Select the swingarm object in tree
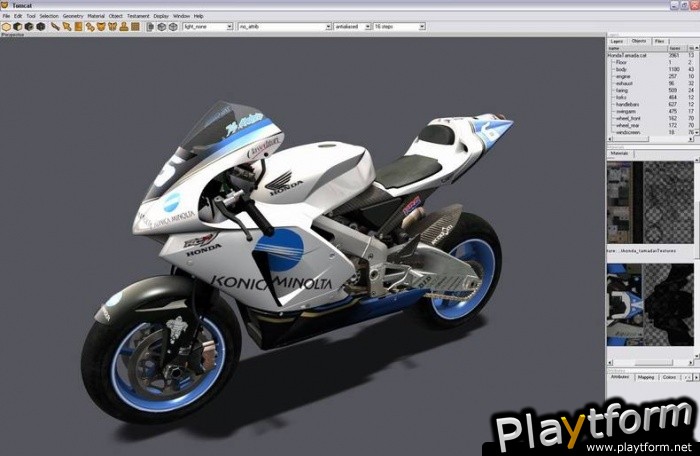Screen dimensions: 700x456 (x=625, y=111)
